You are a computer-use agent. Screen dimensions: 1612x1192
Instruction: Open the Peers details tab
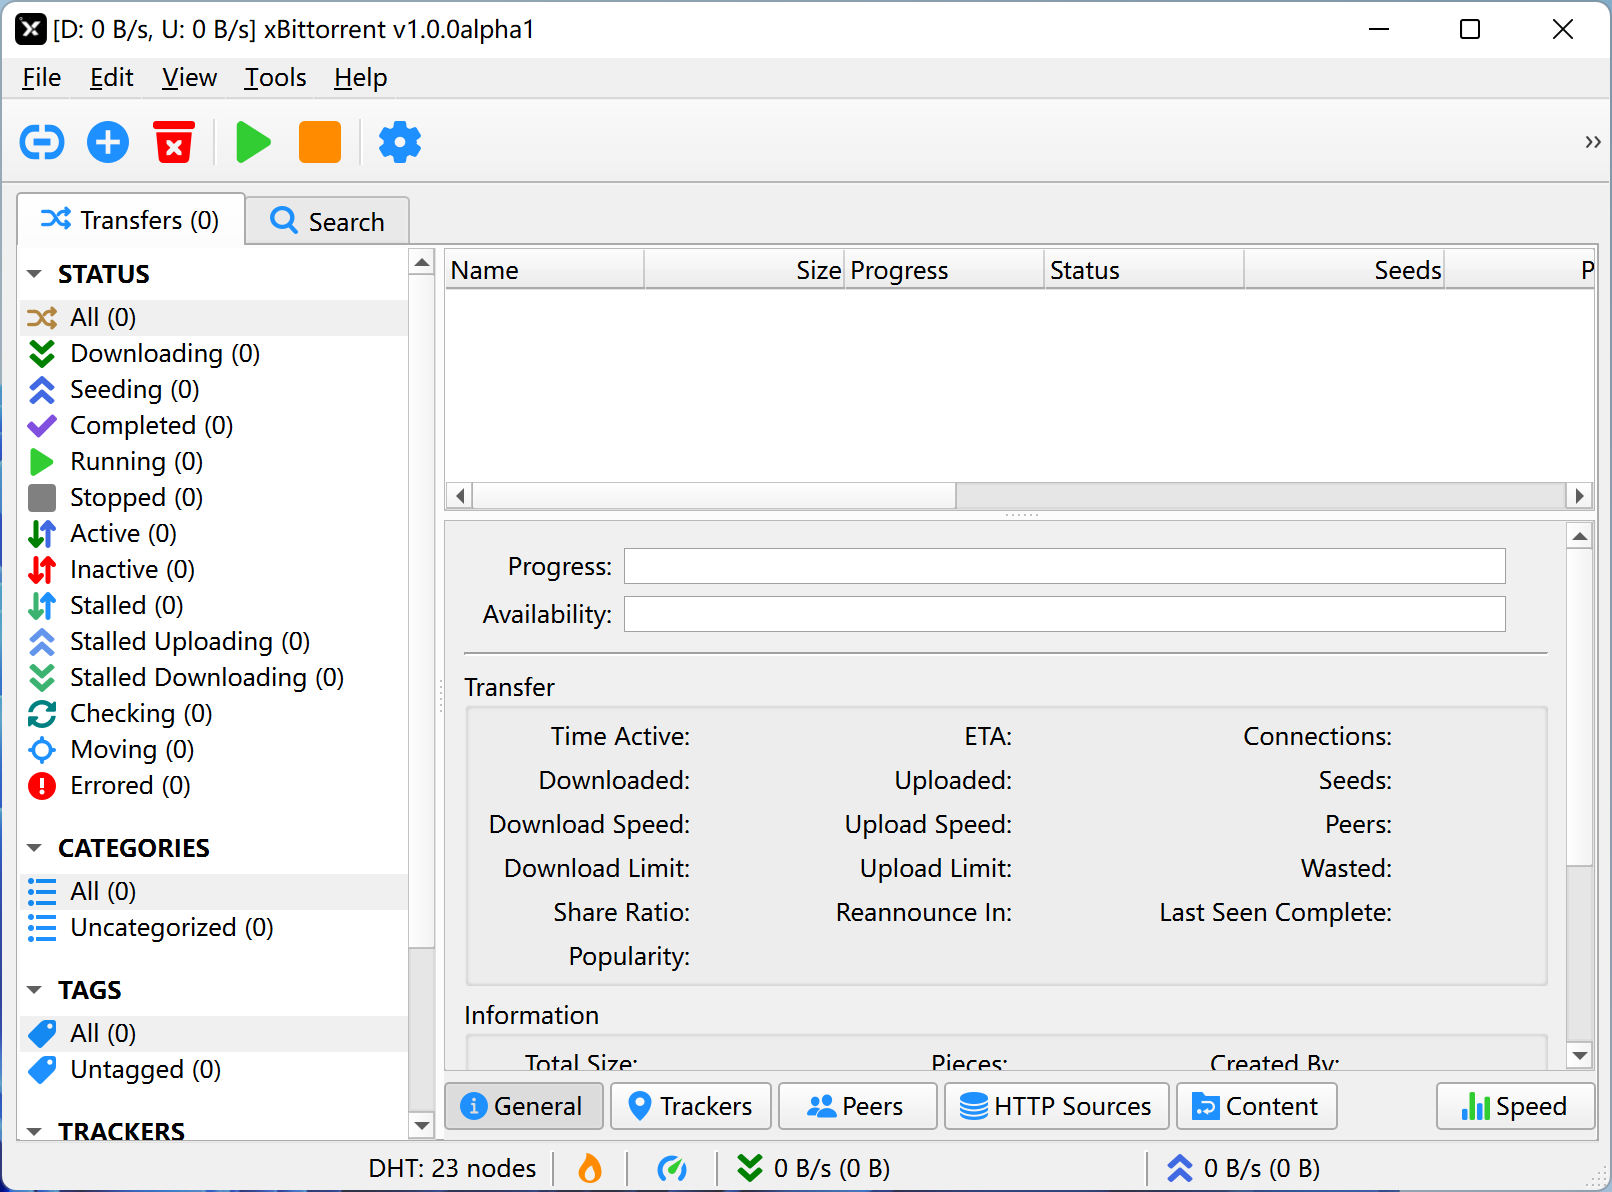(x=858, y=1106)
